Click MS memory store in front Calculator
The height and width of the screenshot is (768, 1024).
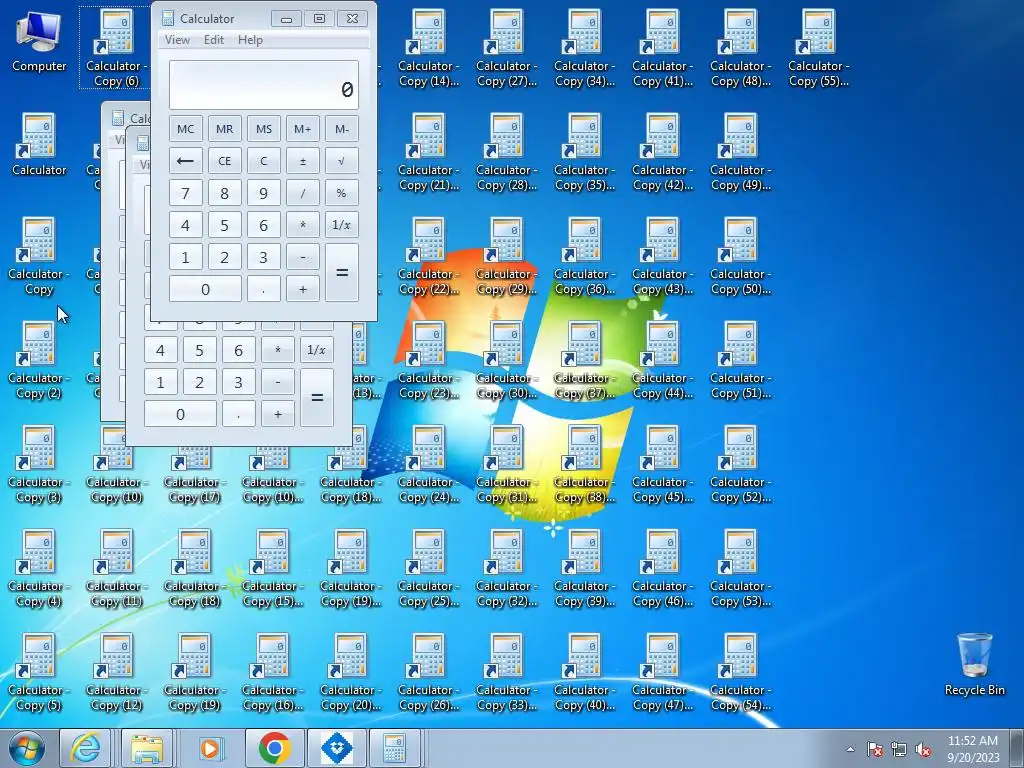click(x=264, y=129)
